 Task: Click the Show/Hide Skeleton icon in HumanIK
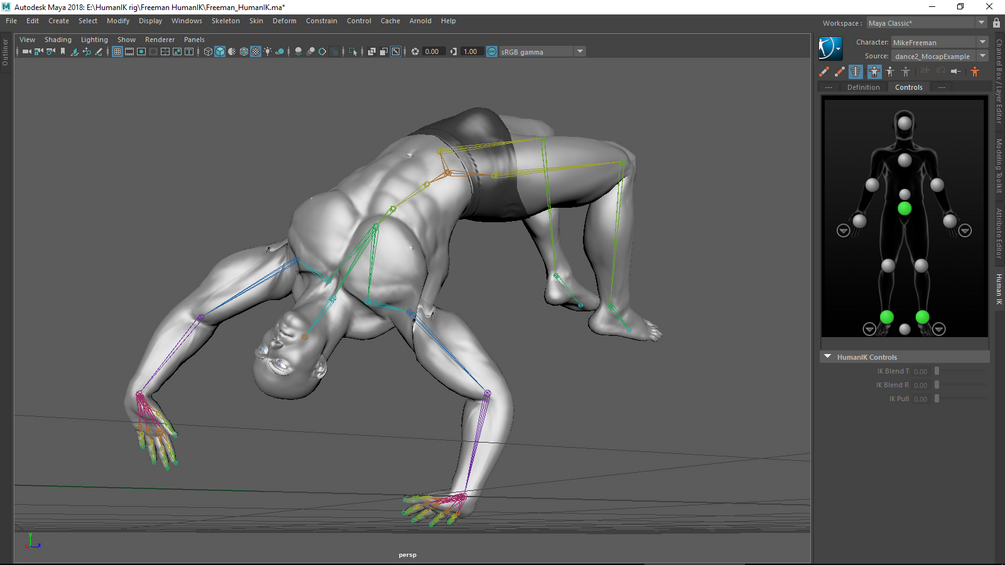[x=856, y=72]
